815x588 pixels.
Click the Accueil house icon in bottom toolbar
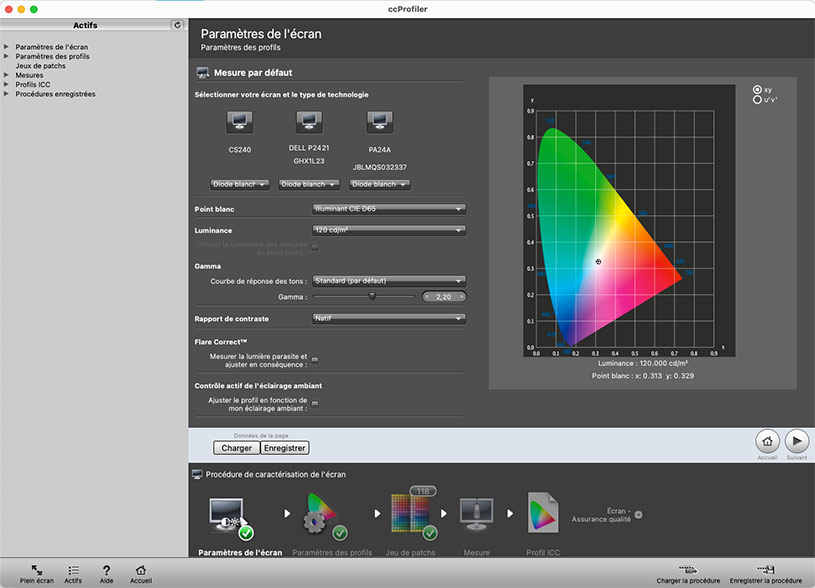pos(141,570)
